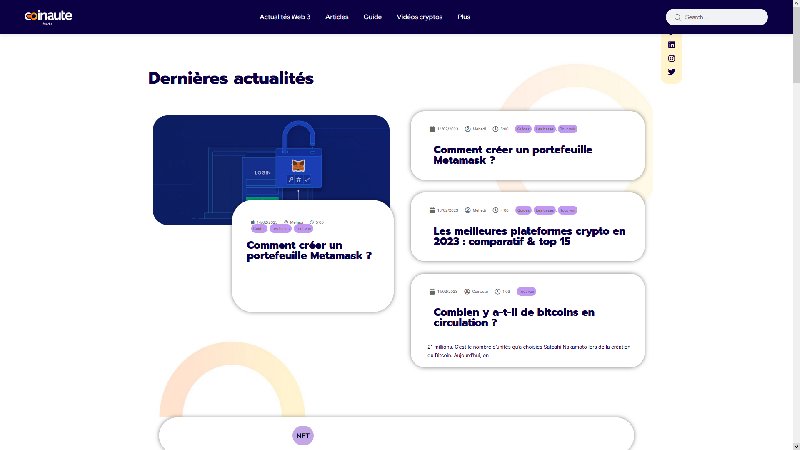The height and width of the screenshot is (450, 800).
Task: Open the Actualités Web 3 menu
Action: point(285,17)
